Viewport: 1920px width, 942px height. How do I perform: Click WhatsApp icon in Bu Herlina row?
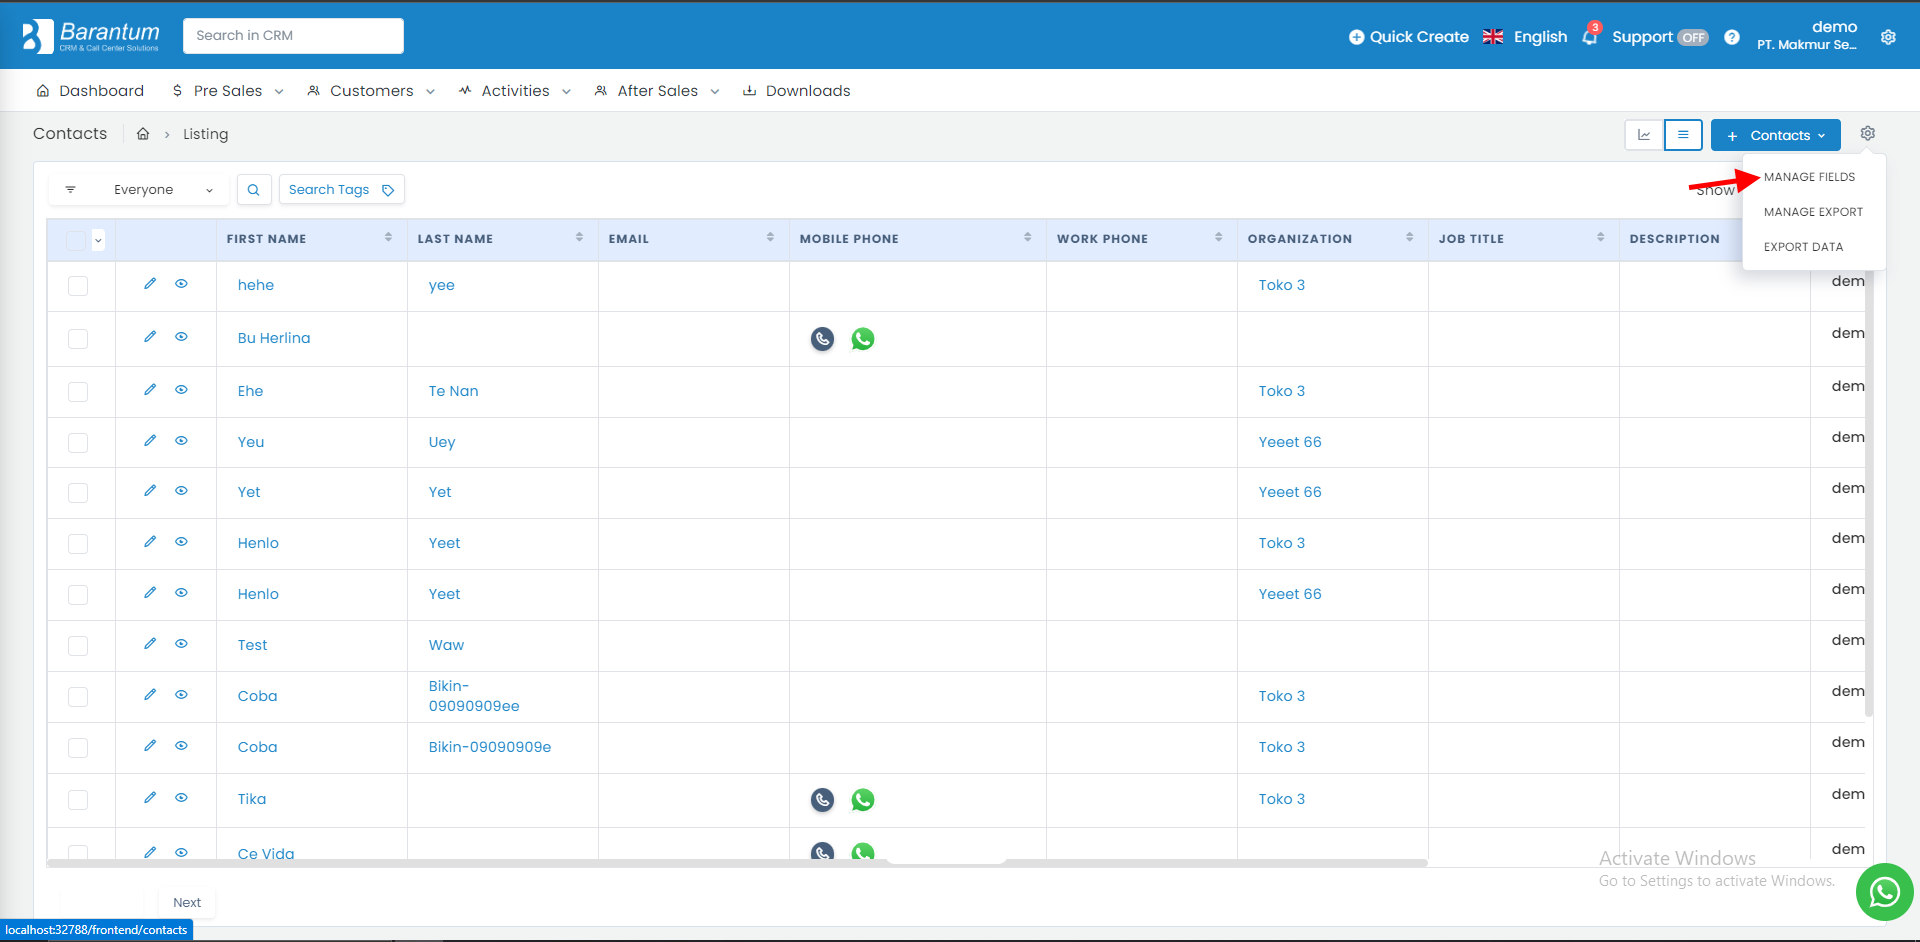coord(862,339)
